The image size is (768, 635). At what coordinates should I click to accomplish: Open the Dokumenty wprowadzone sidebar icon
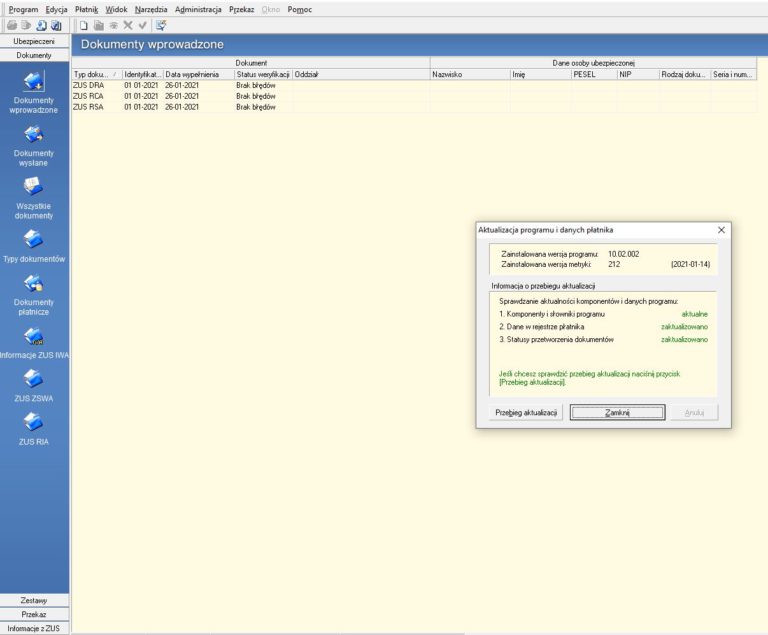pos(34,82)
